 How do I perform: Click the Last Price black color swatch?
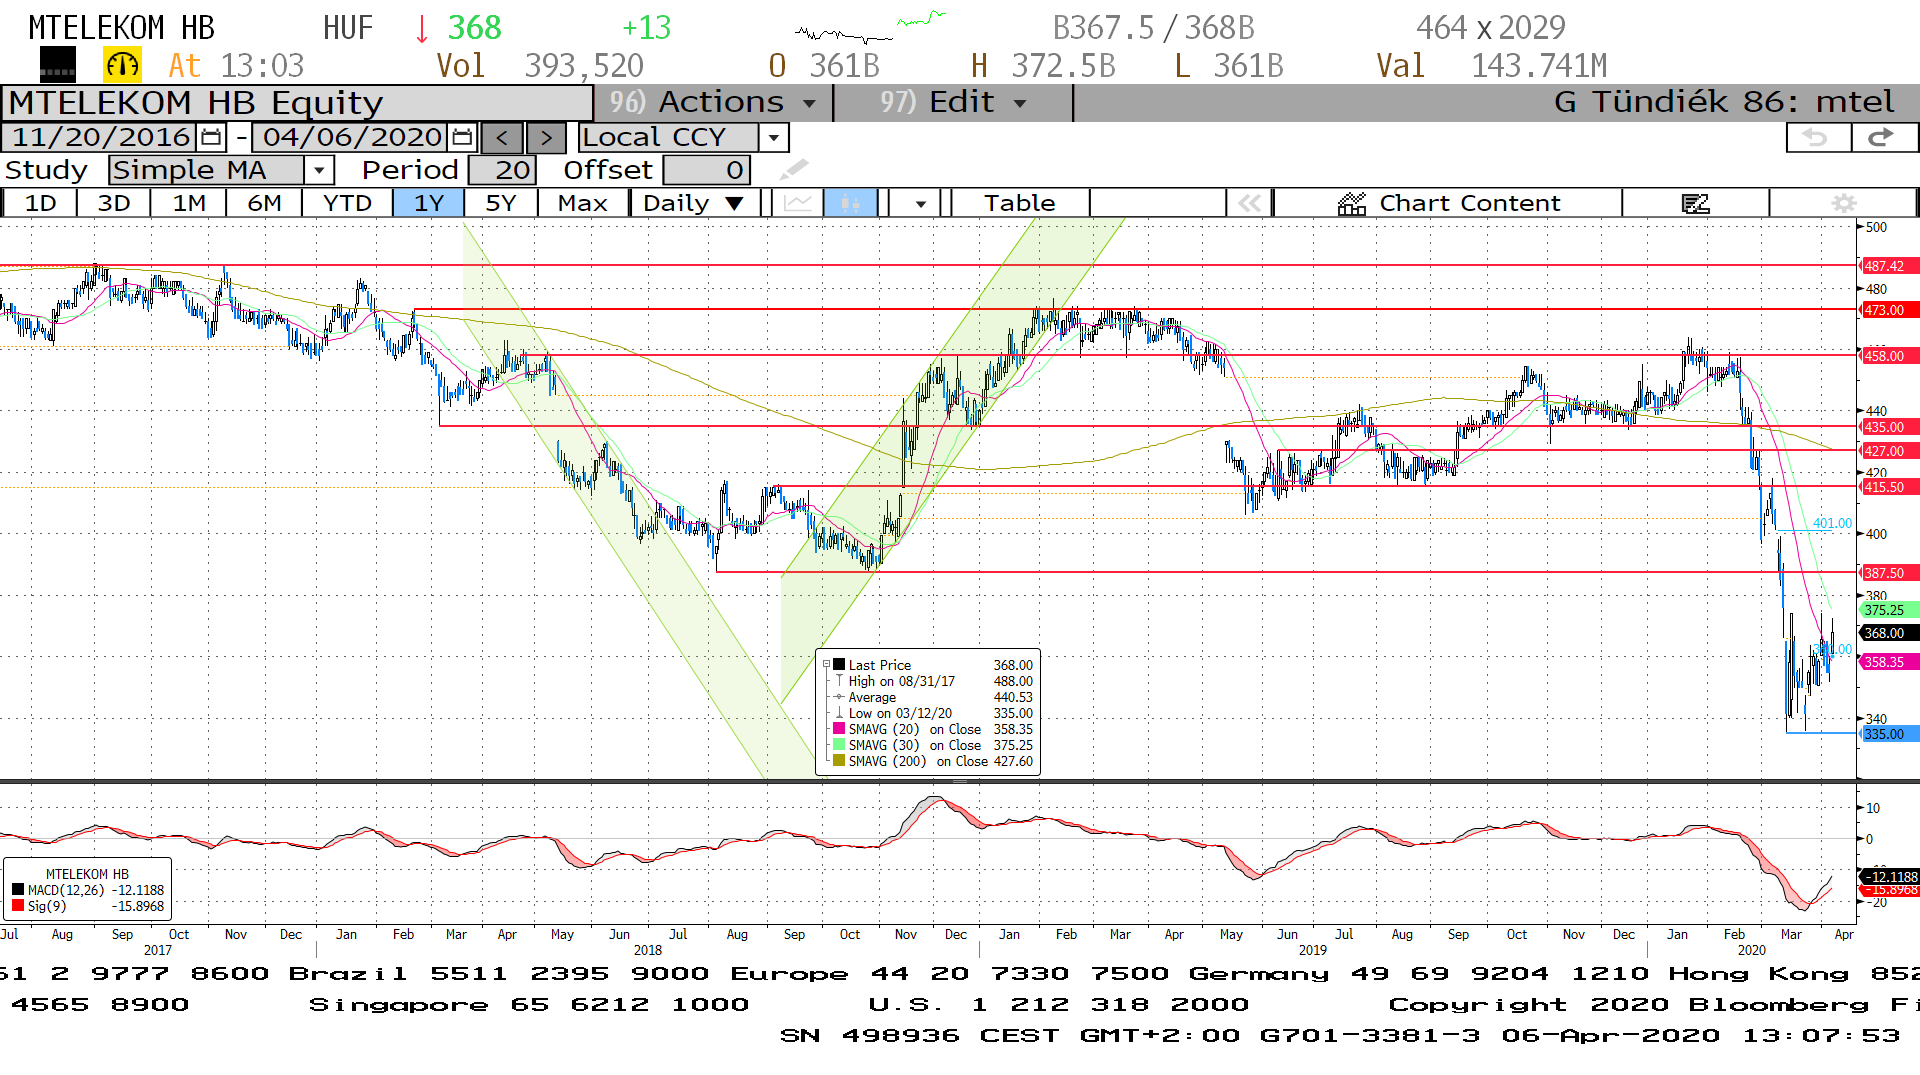click(840, 665)
